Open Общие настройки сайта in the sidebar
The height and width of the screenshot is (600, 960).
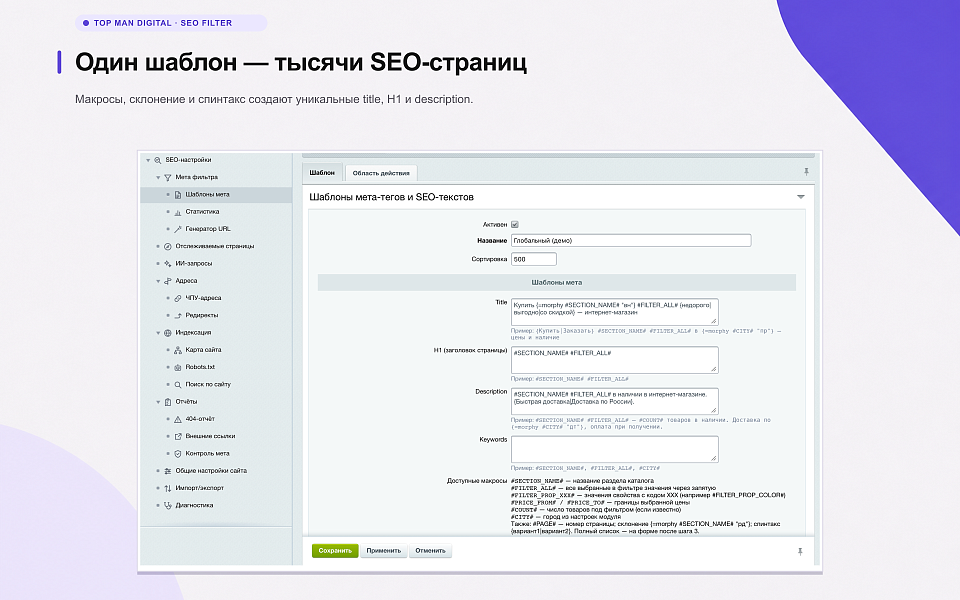(211, 471)
